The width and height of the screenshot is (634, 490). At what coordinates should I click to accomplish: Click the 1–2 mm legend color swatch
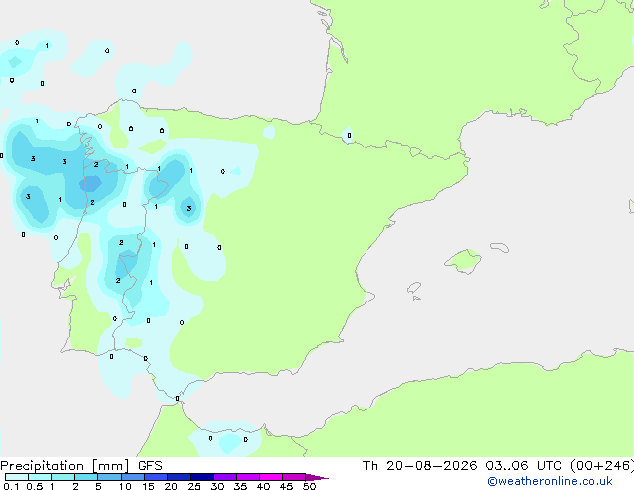63,477
